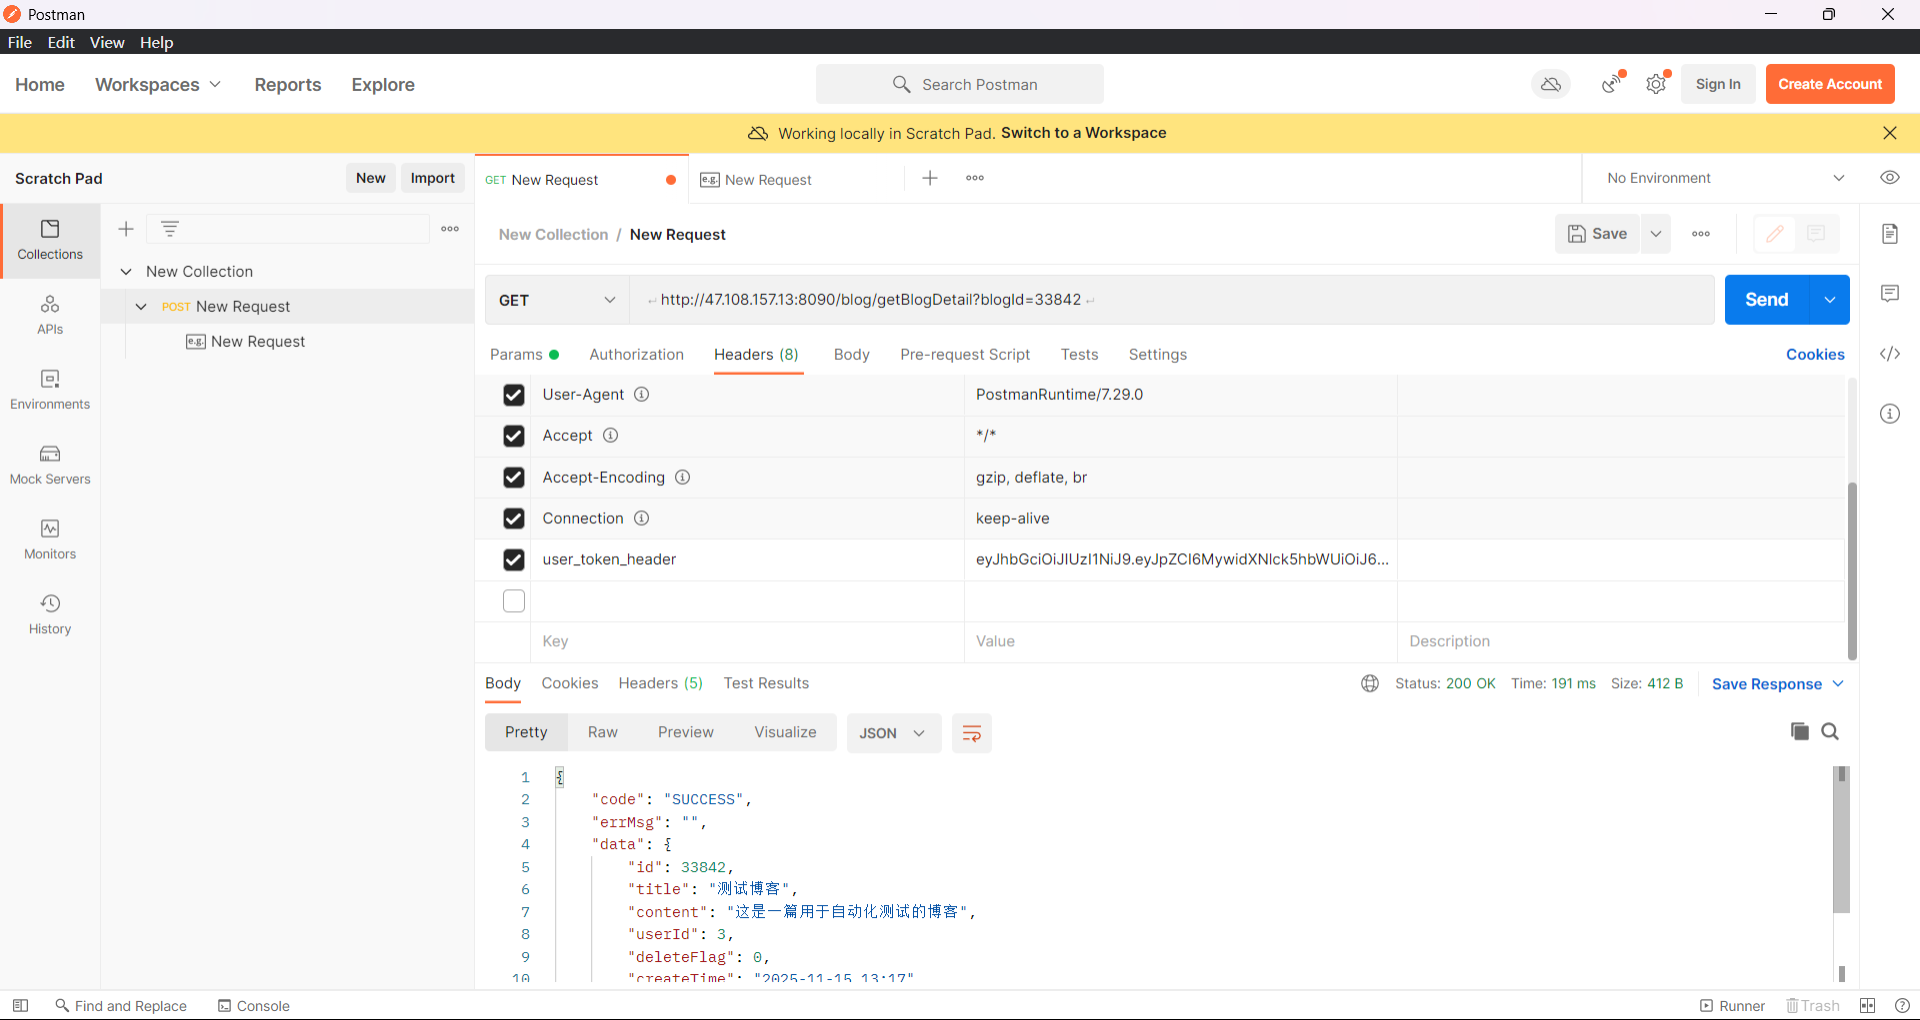The width and height of the screenshot is (1920, 1020).
Task: Click the network globe icon near Status
Action: pyautogui.click(x=1370, y=683)
